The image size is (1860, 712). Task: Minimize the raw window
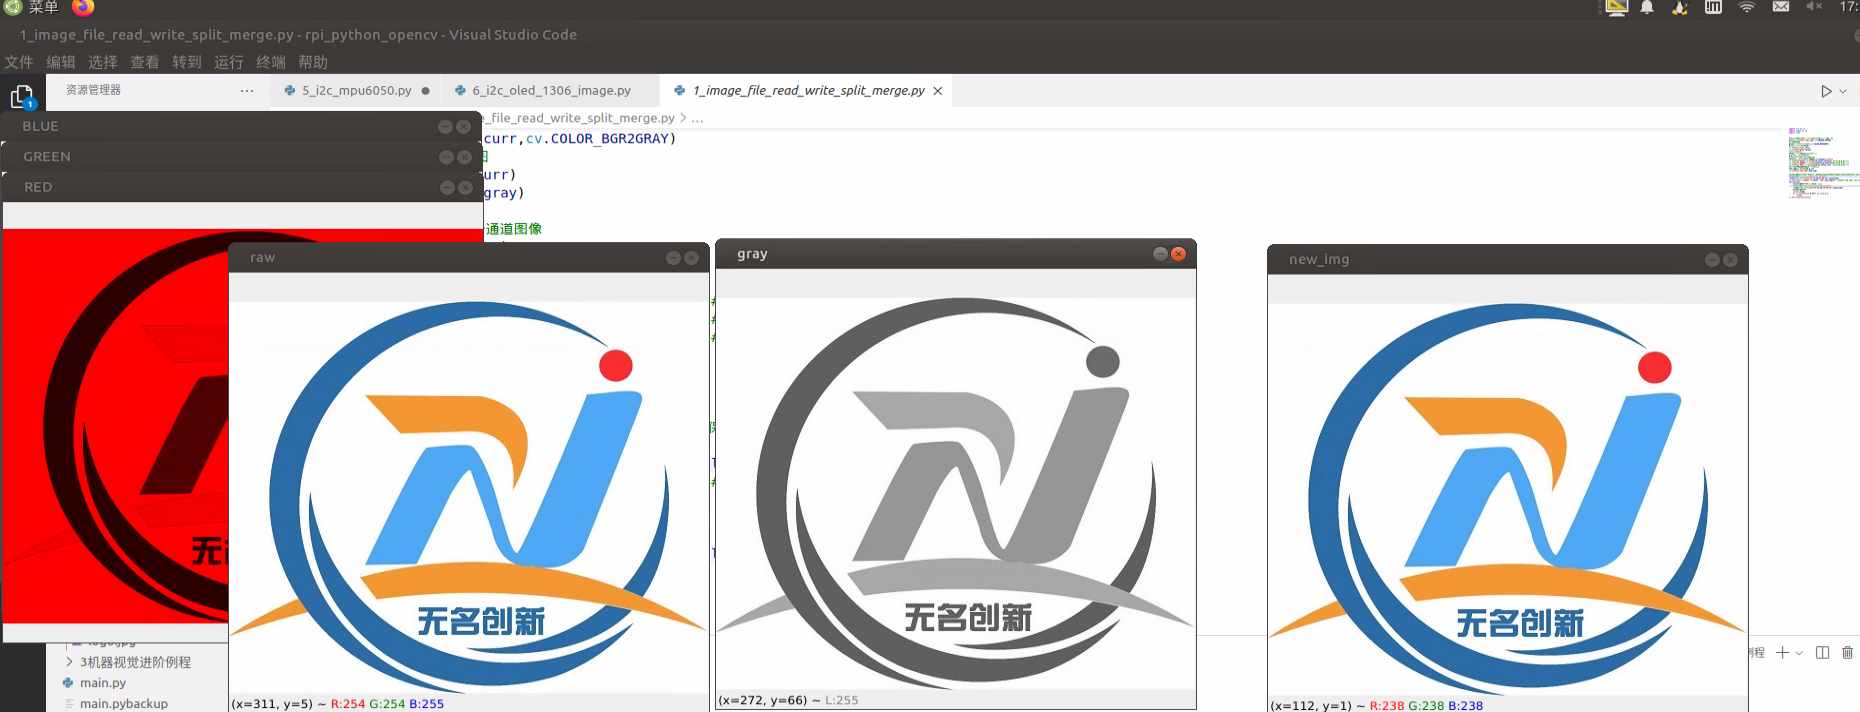tap(673, 258)
